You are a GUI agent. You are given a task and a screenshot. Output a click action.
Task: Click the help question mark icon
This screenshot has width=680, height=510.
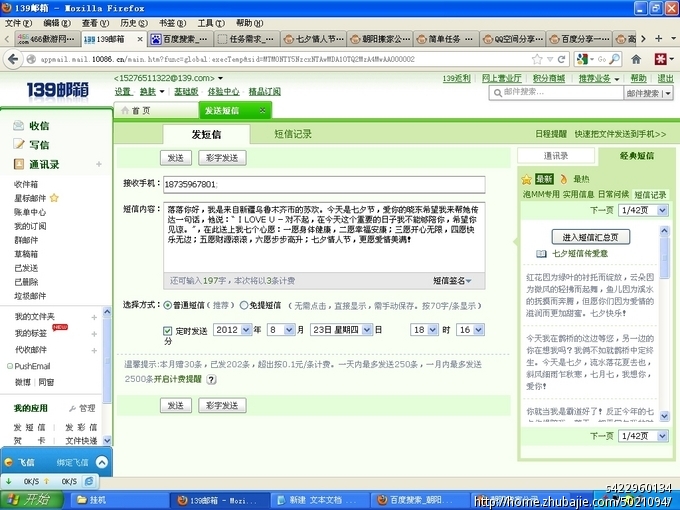pyautogui.click(x=211, y=379)
